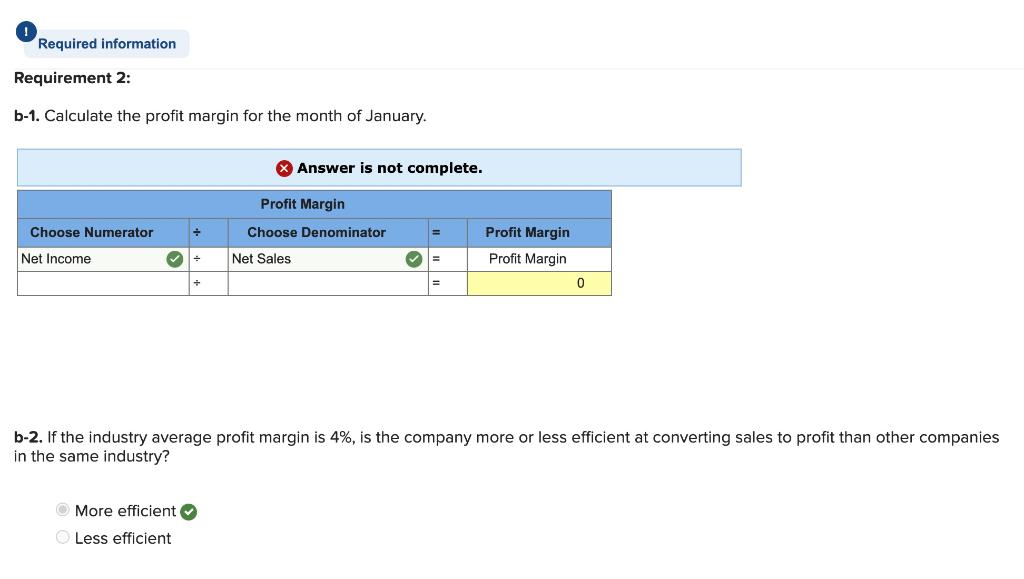Select the Profit Margin table header
Screen dimensions: 1024x579
tap(302, 204)
